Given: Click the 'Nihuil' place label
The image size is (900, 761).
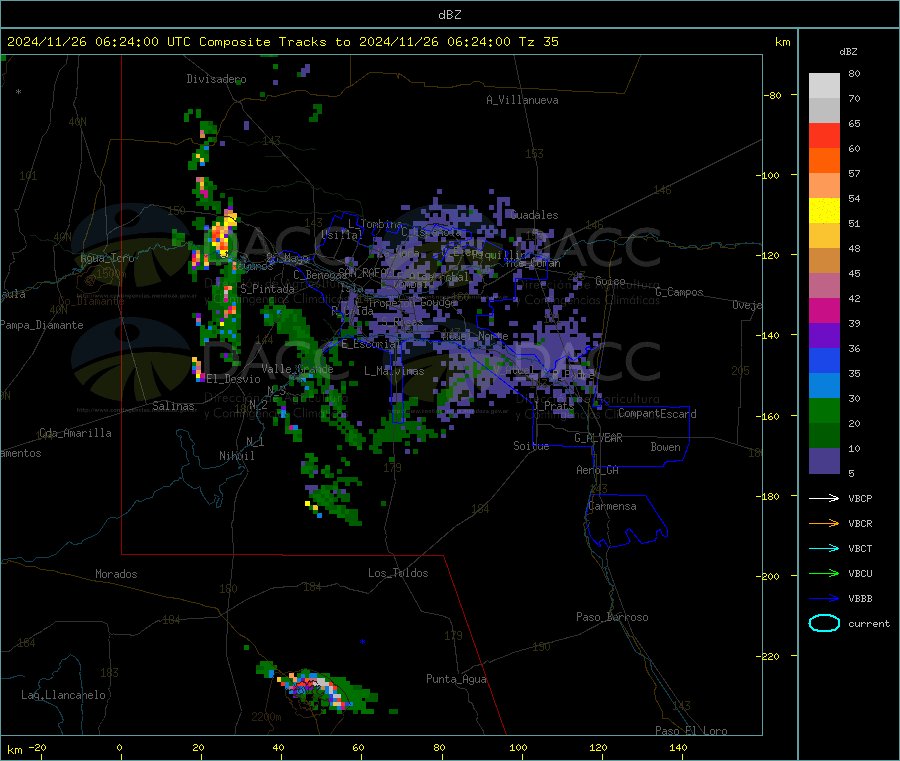Looking at the screenshot, I should tap(237, 456).
